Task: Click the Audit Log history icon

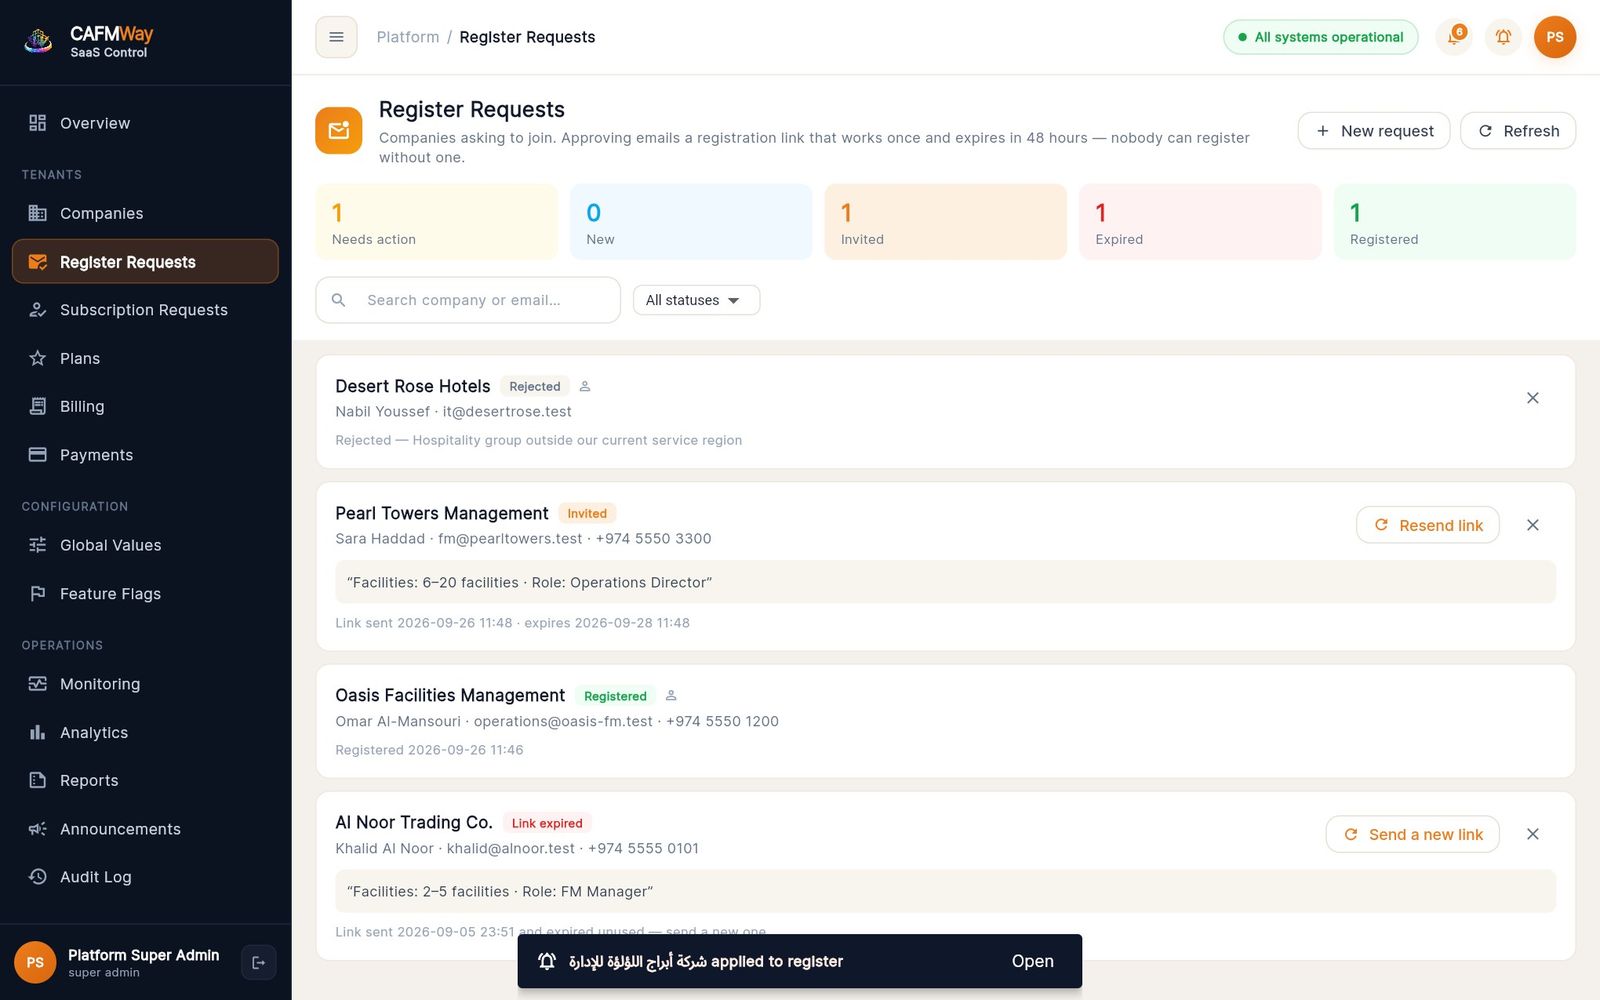Action: (x=38, y=877)
